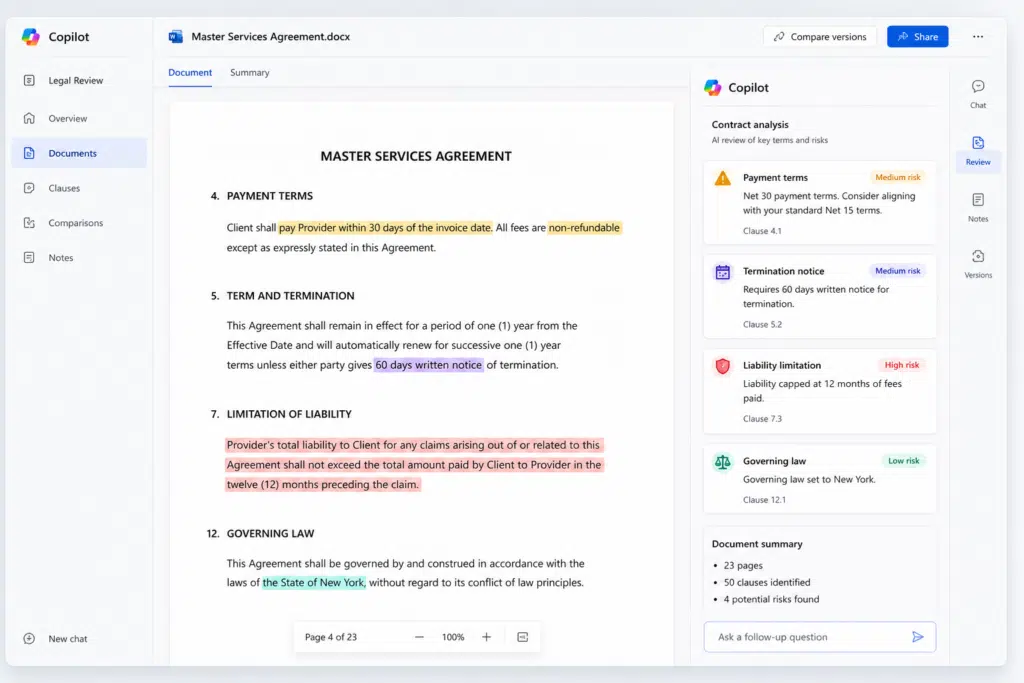Click '4 potential risks found' summary item
The image size is (1024, 683).
coord(771,599)
